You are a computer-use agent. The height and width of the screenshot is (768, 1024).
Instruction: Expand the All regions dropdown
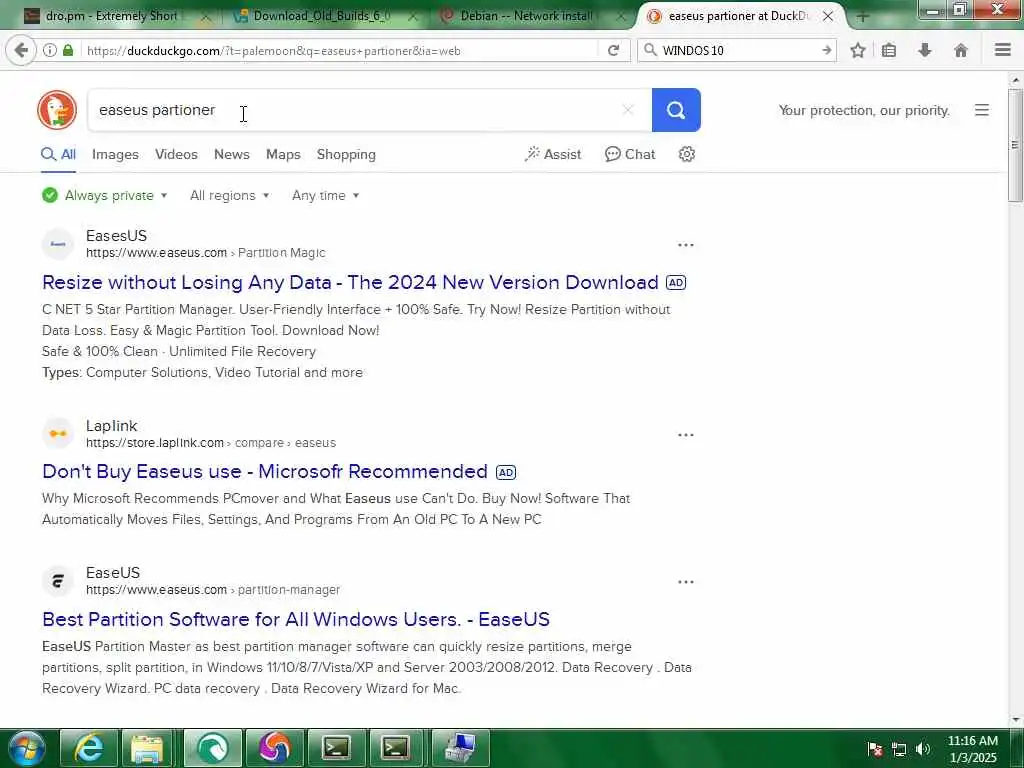tap(229, 195)
